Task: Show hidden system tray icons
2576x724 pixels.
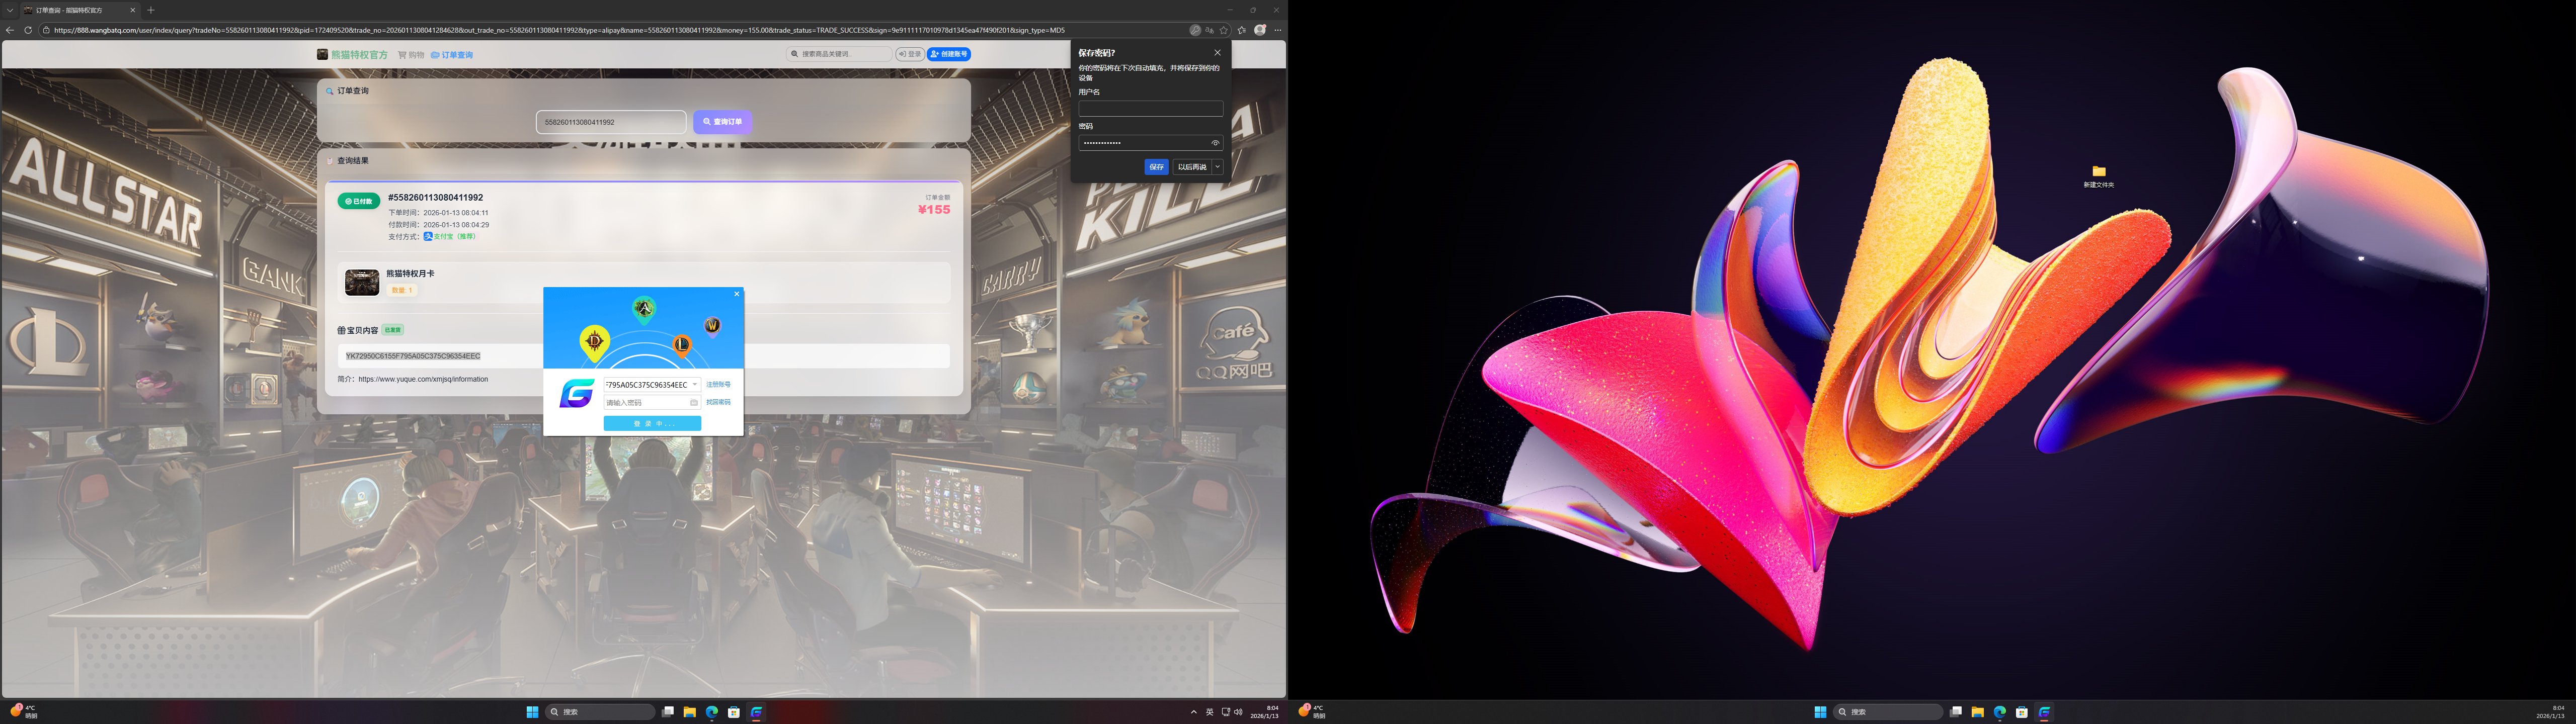Action: tap(1193, 712)
